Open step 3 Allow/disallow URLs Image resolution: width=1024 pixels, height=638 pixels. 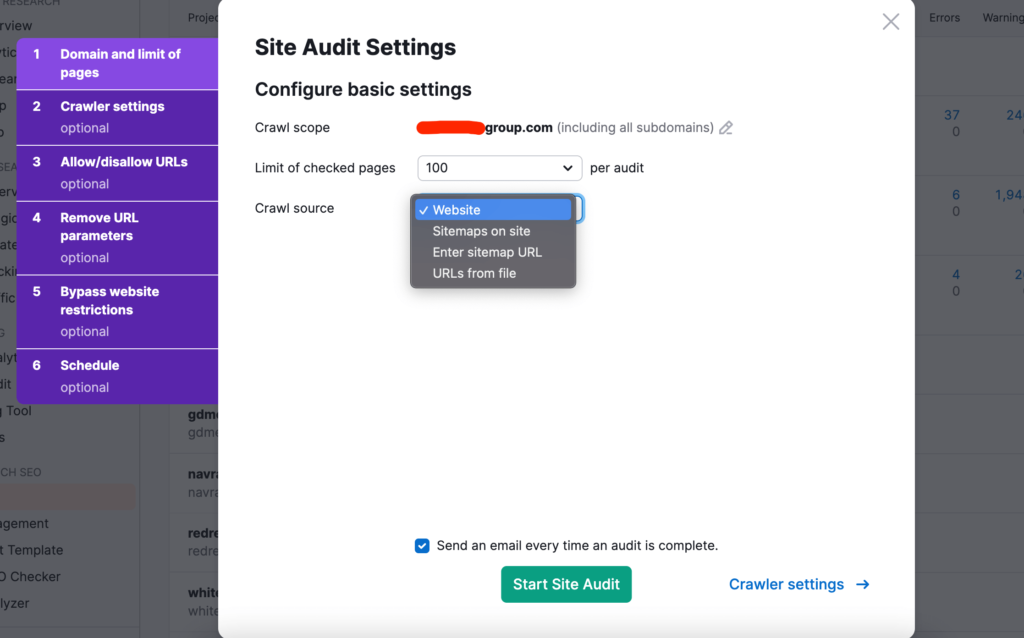[x=118, y=173]
